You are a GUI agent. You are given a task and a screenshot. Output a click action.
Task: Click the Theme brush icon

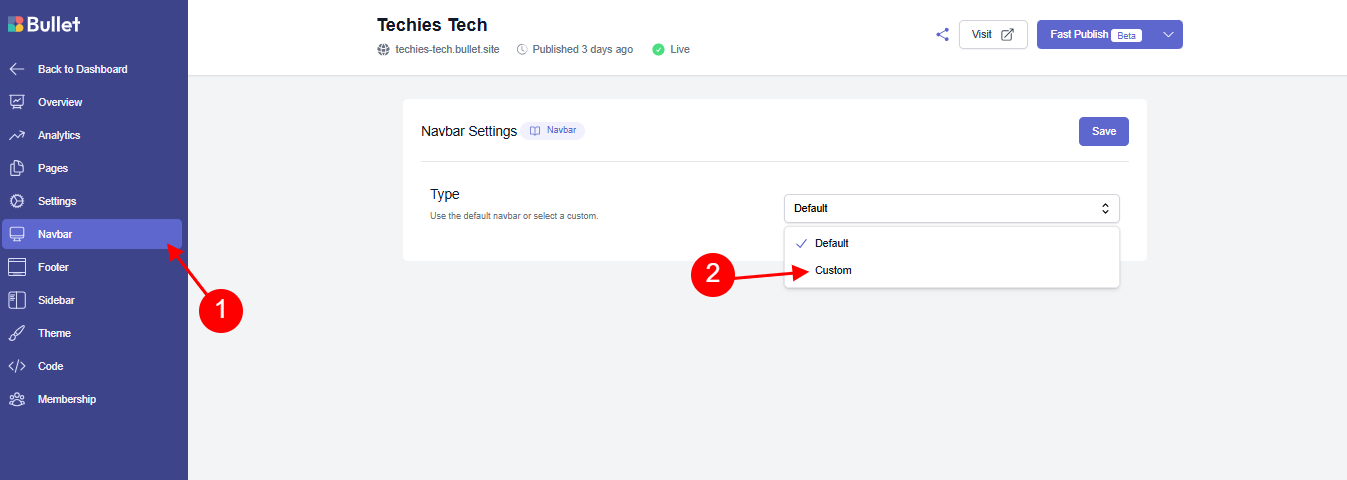tap(16, 333)
